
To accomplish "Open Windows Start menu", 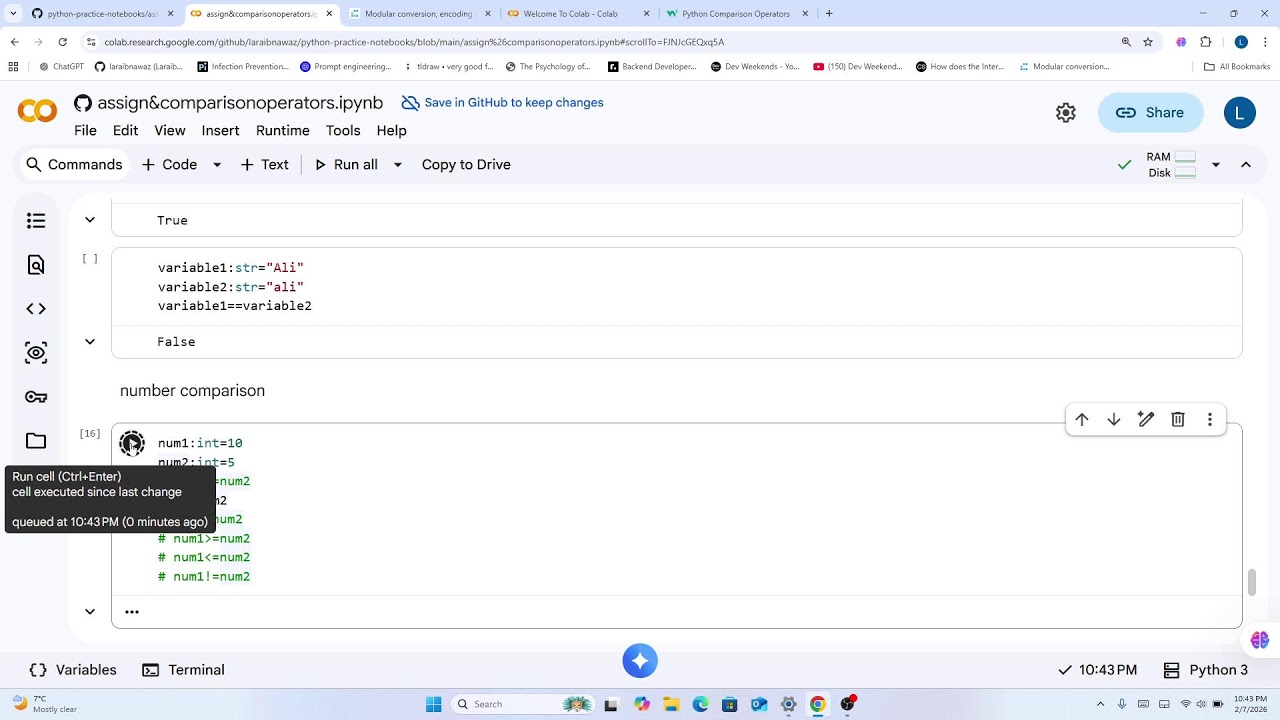I will tap(433, 704).
